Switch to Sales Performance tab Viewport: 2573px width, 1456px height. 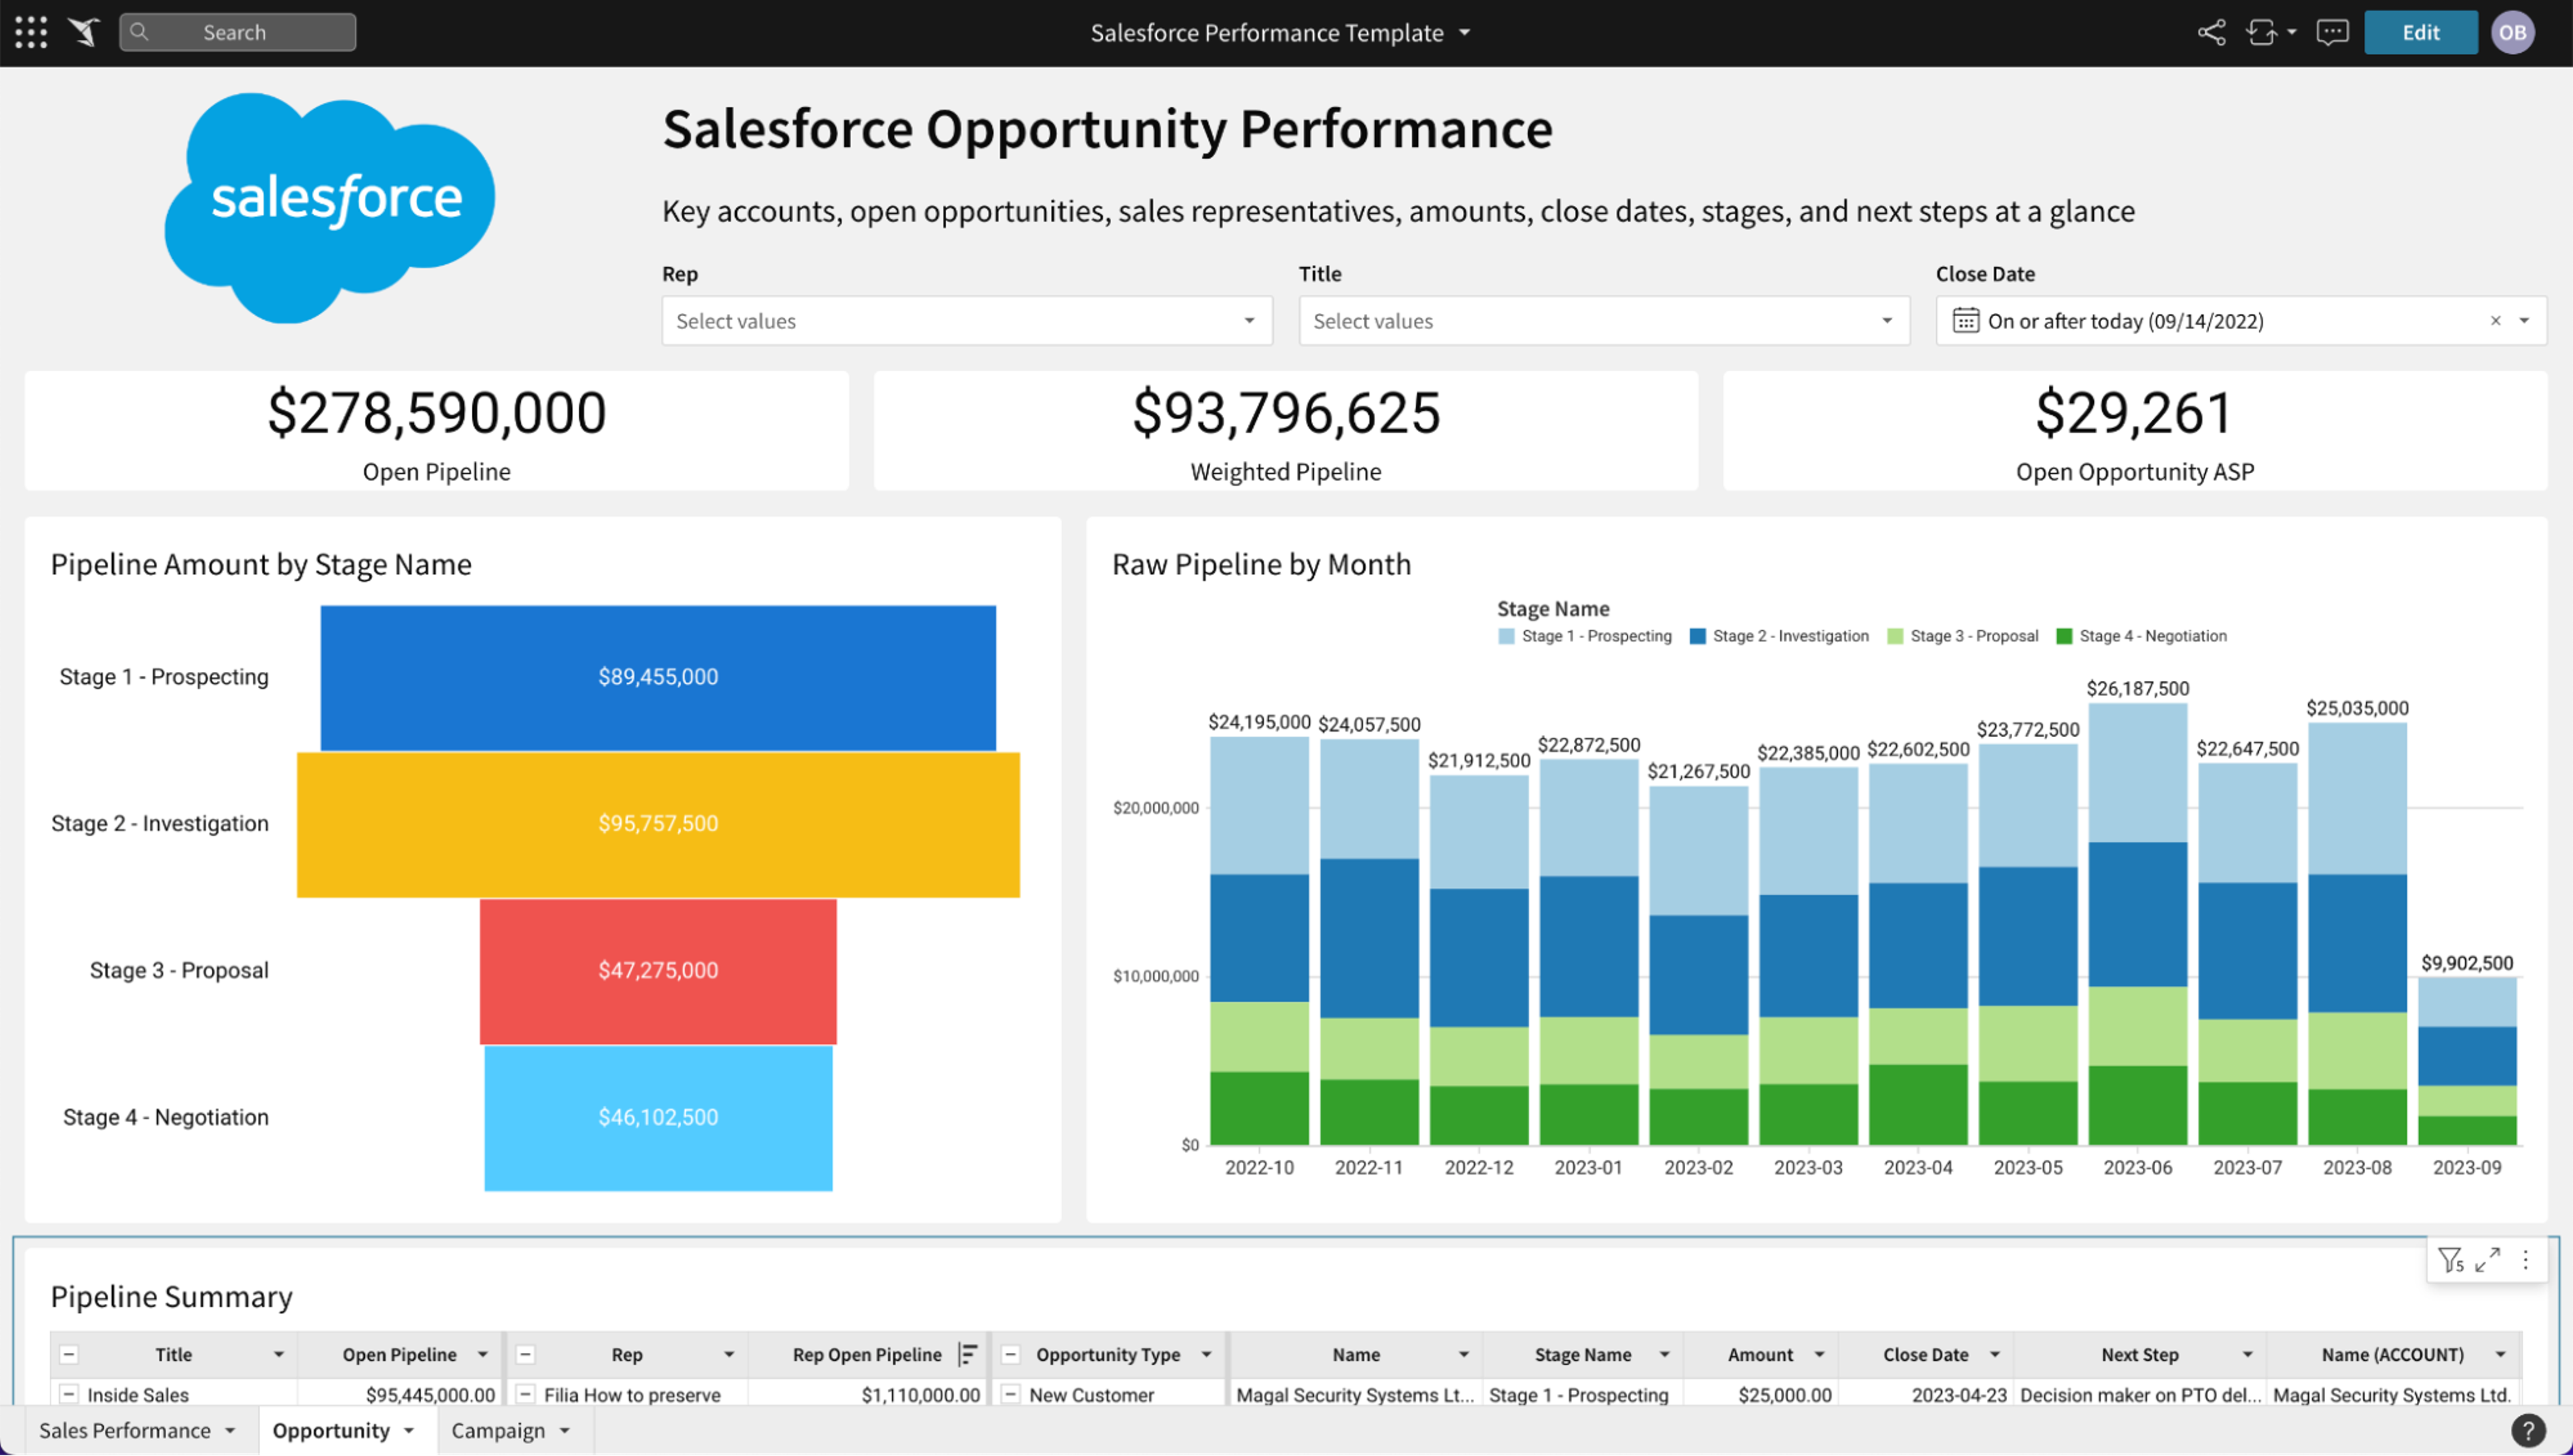124,1430
